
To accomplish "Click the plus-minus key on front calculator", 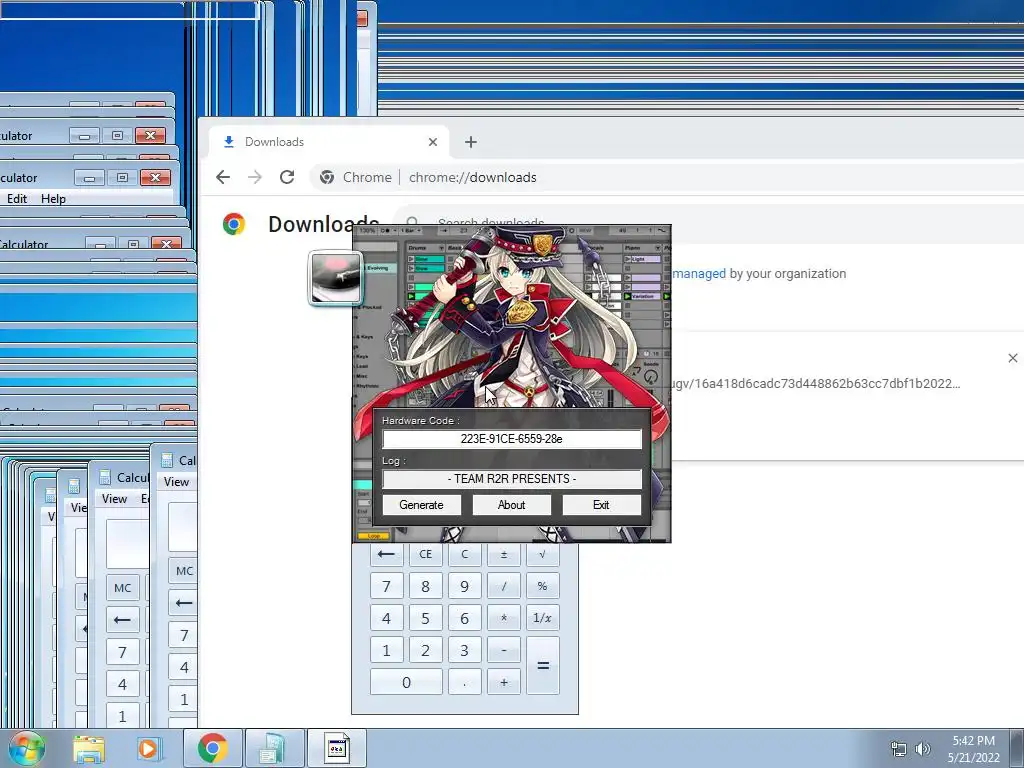I will [x=504, y=554].
